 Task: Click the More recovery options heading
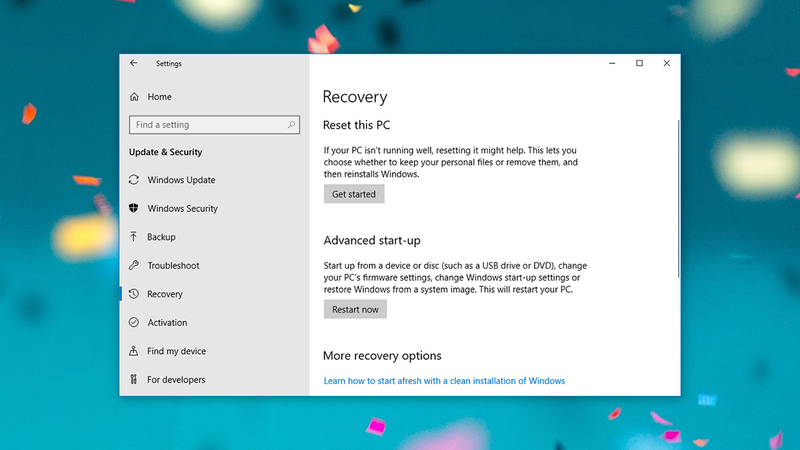pyautogui.click(x=382, y=356)
